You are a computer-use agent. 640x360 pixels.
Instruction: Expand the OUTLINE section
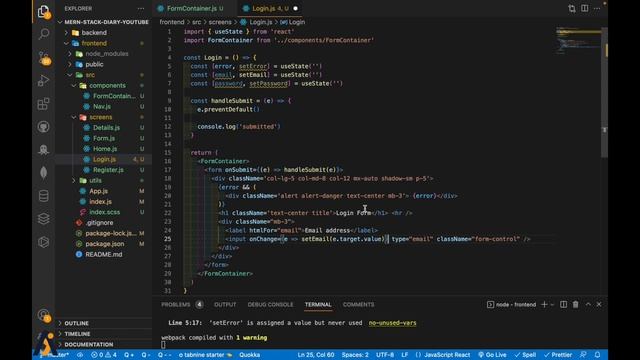[76, 323]
